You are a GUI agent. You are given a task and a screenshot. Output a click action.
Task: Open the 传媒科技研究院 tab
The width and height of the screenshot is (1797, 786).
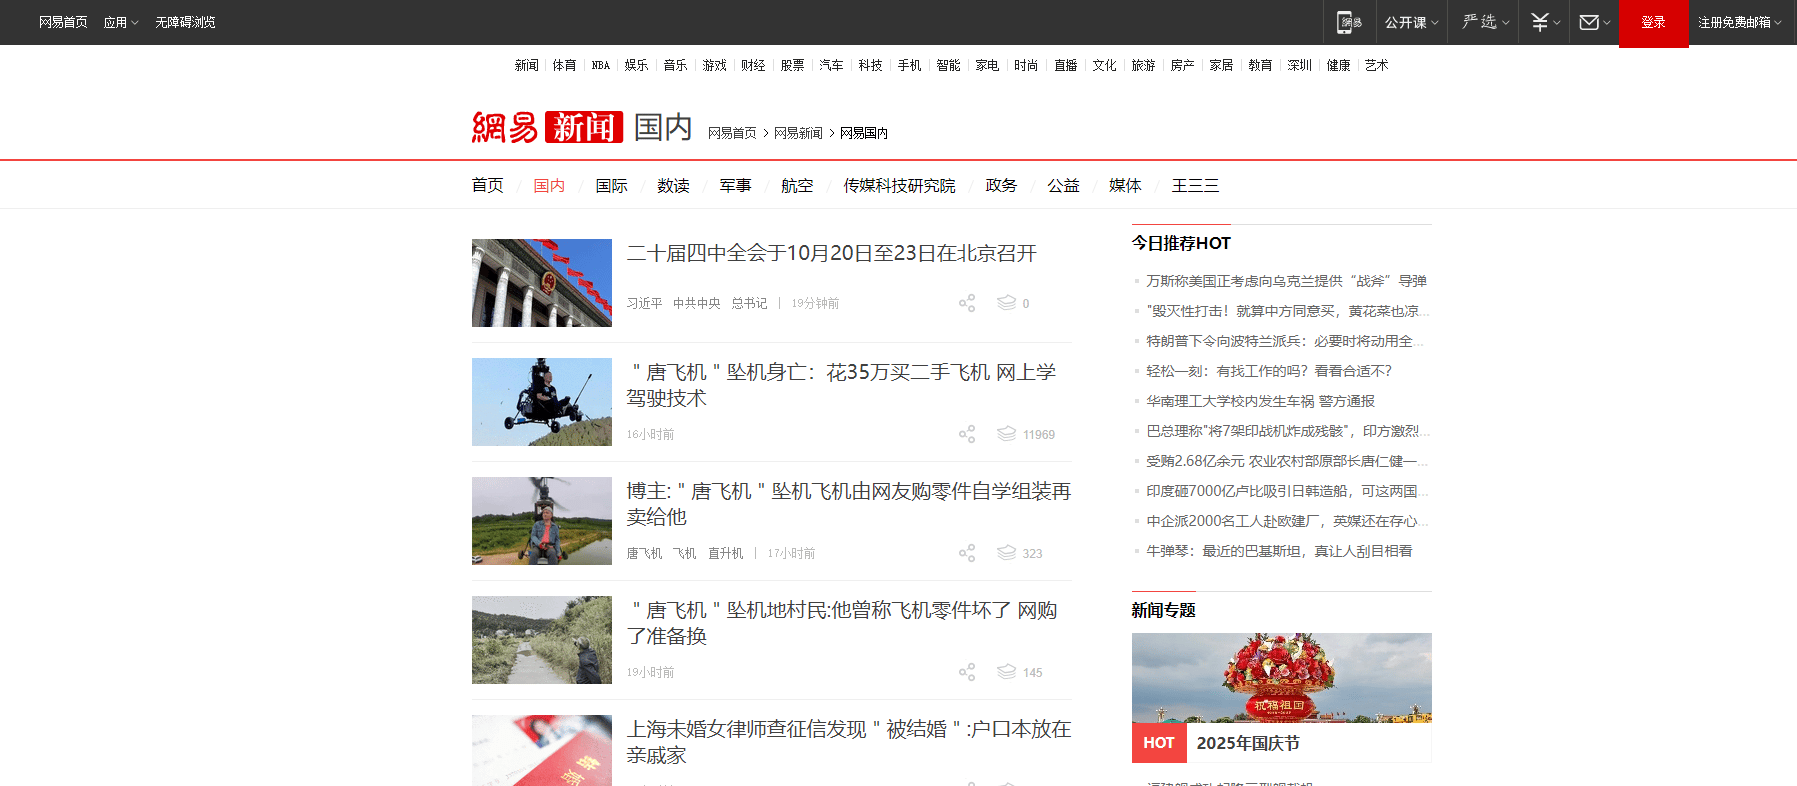(x=899, y=185)
